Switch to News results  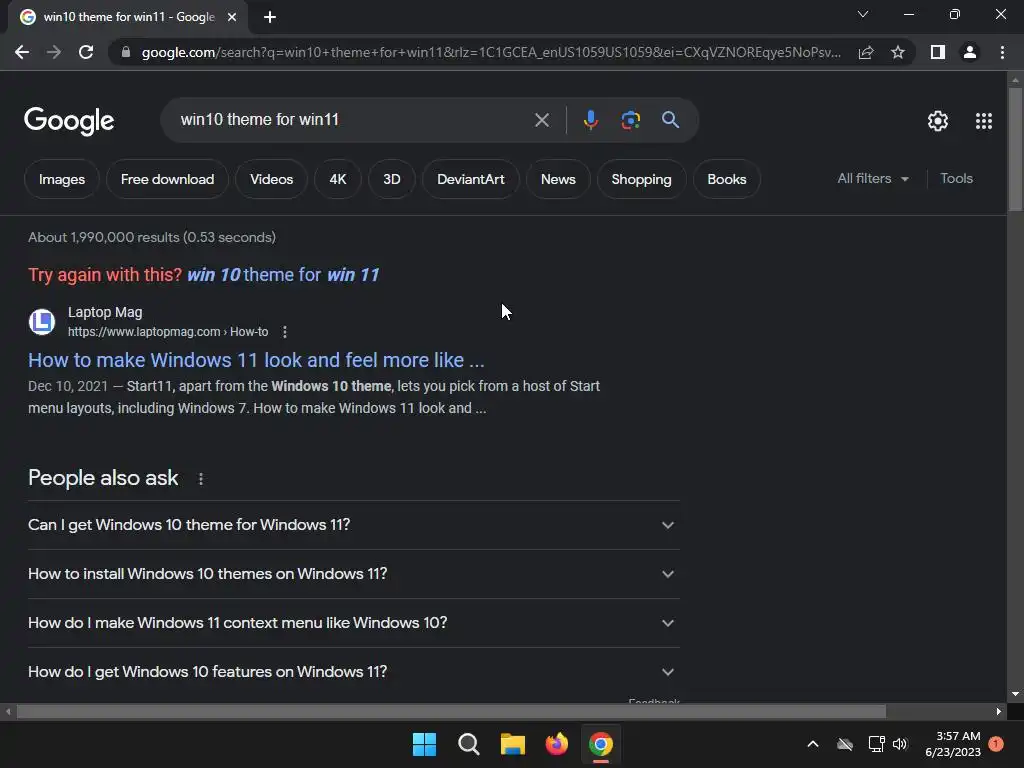tap(558, 179)
